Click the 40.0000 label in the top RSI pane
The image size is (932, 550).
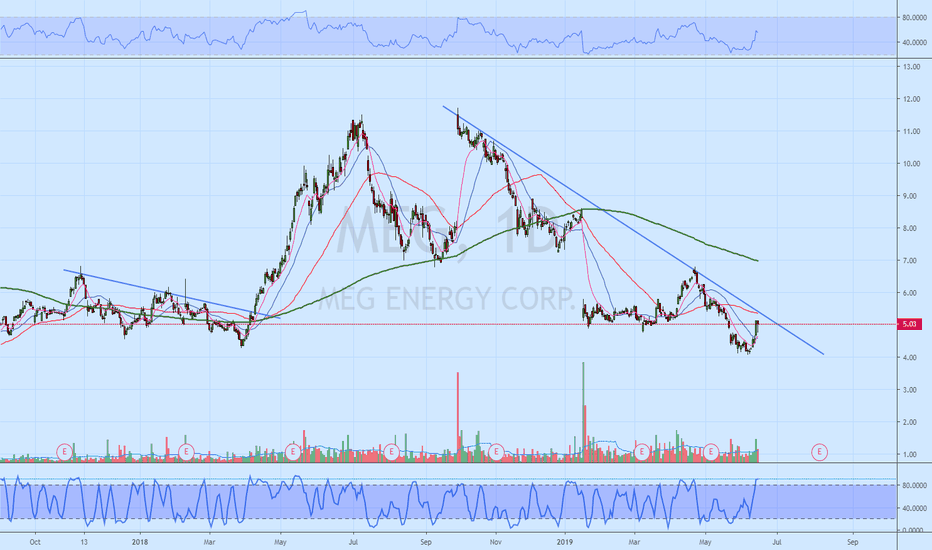click(914, 43)
